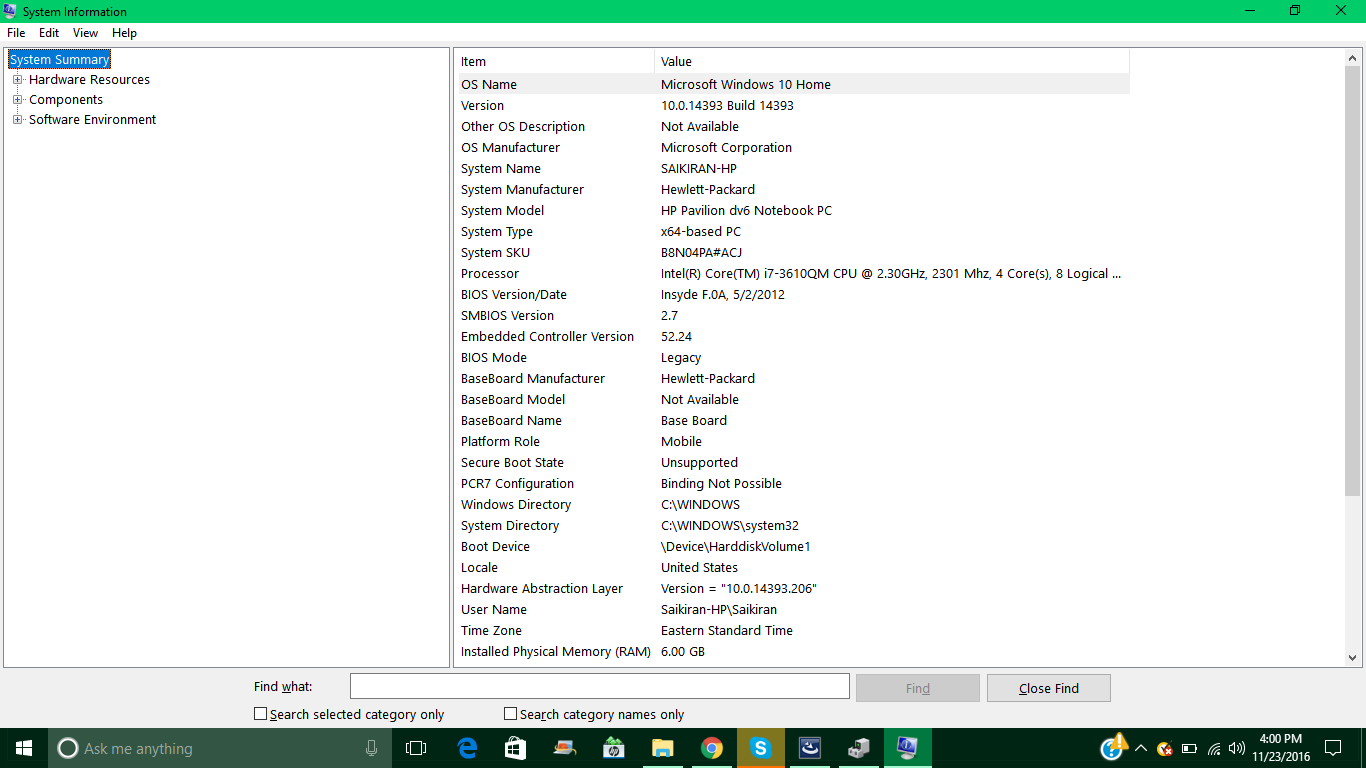Expand the Components tree node
Image resolution: width=1366 pixels, height=768 pixels.
pos(17,100)
